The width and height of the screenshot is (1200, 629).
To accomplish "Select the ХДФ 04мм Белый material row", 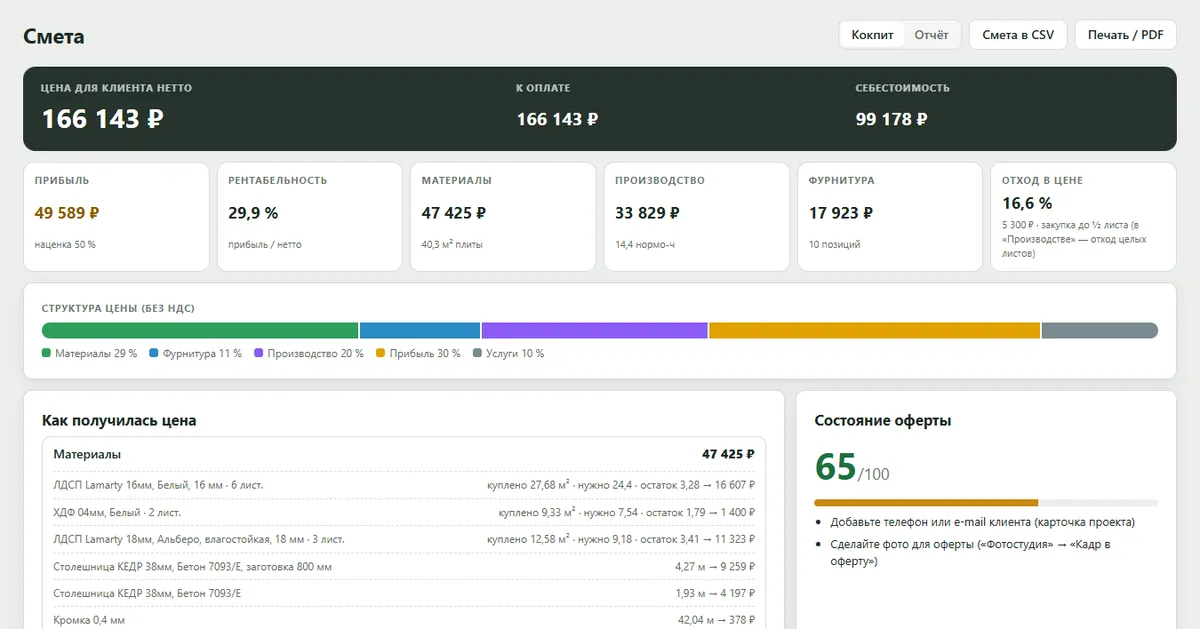I will [x=404, y=512].
